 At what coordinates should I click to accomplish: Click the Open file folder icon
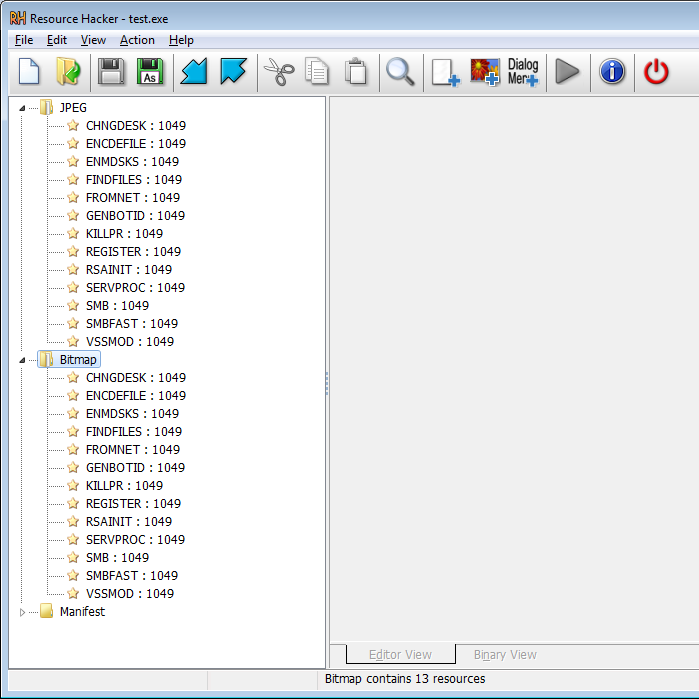[x=68, y=72]
